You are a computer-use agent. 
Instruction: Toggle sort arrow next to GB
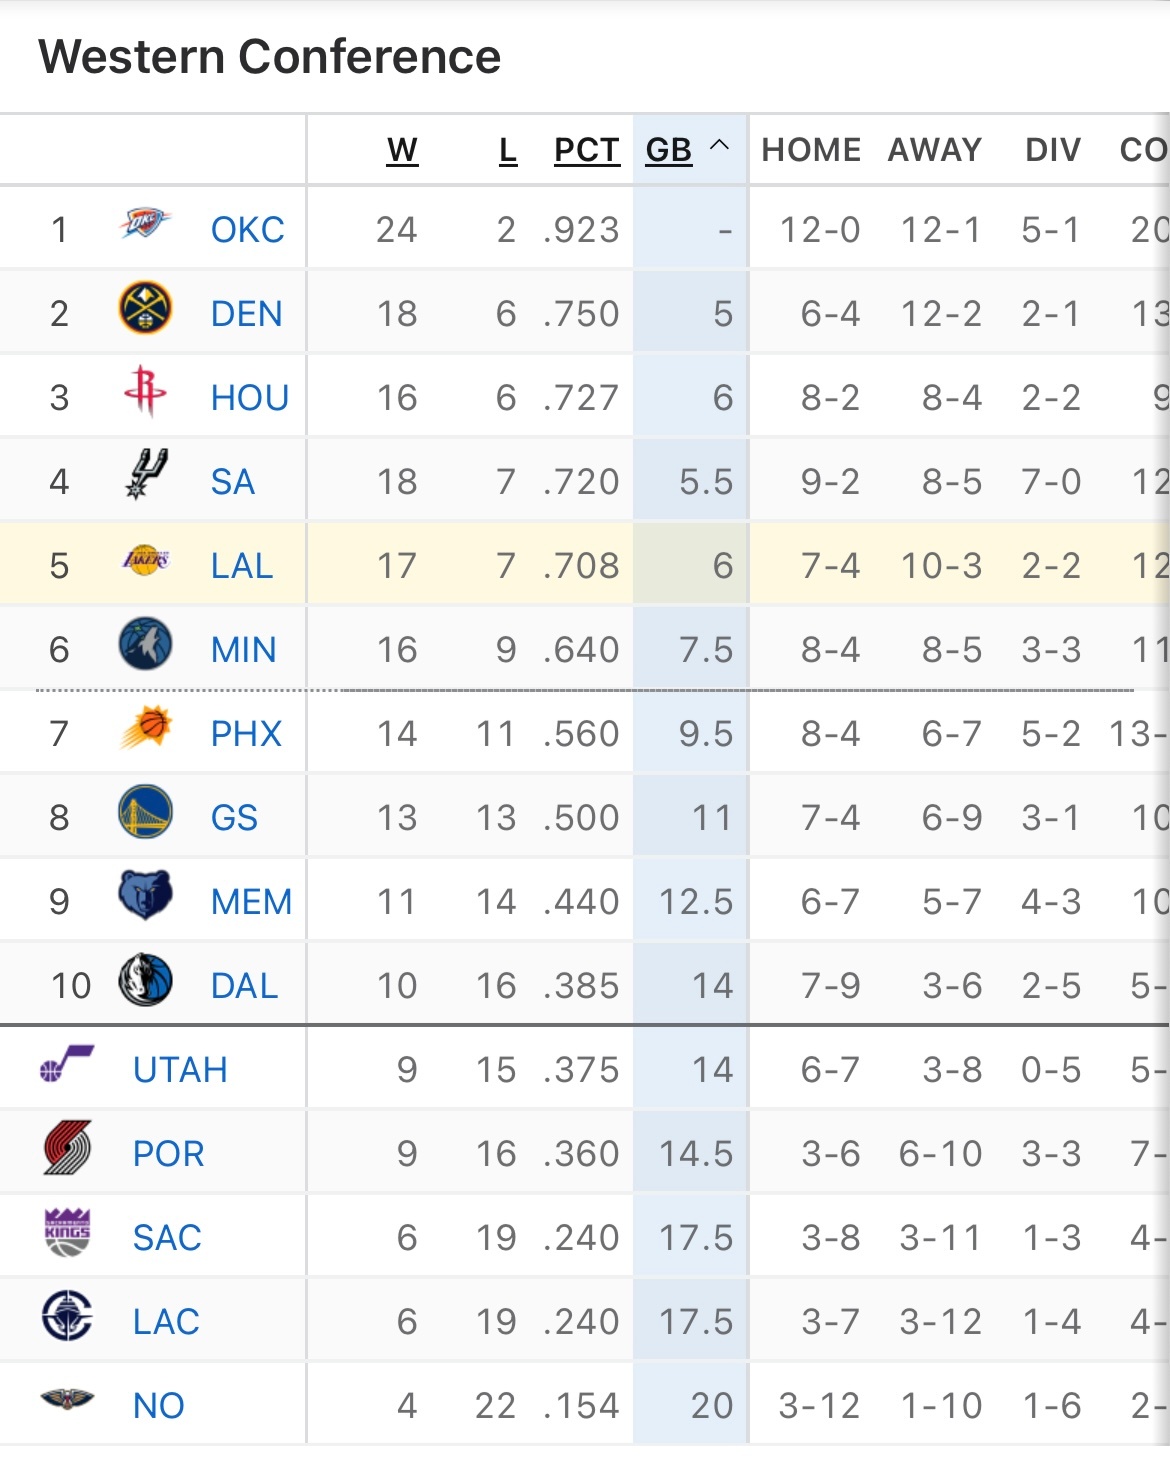[719, 146]
